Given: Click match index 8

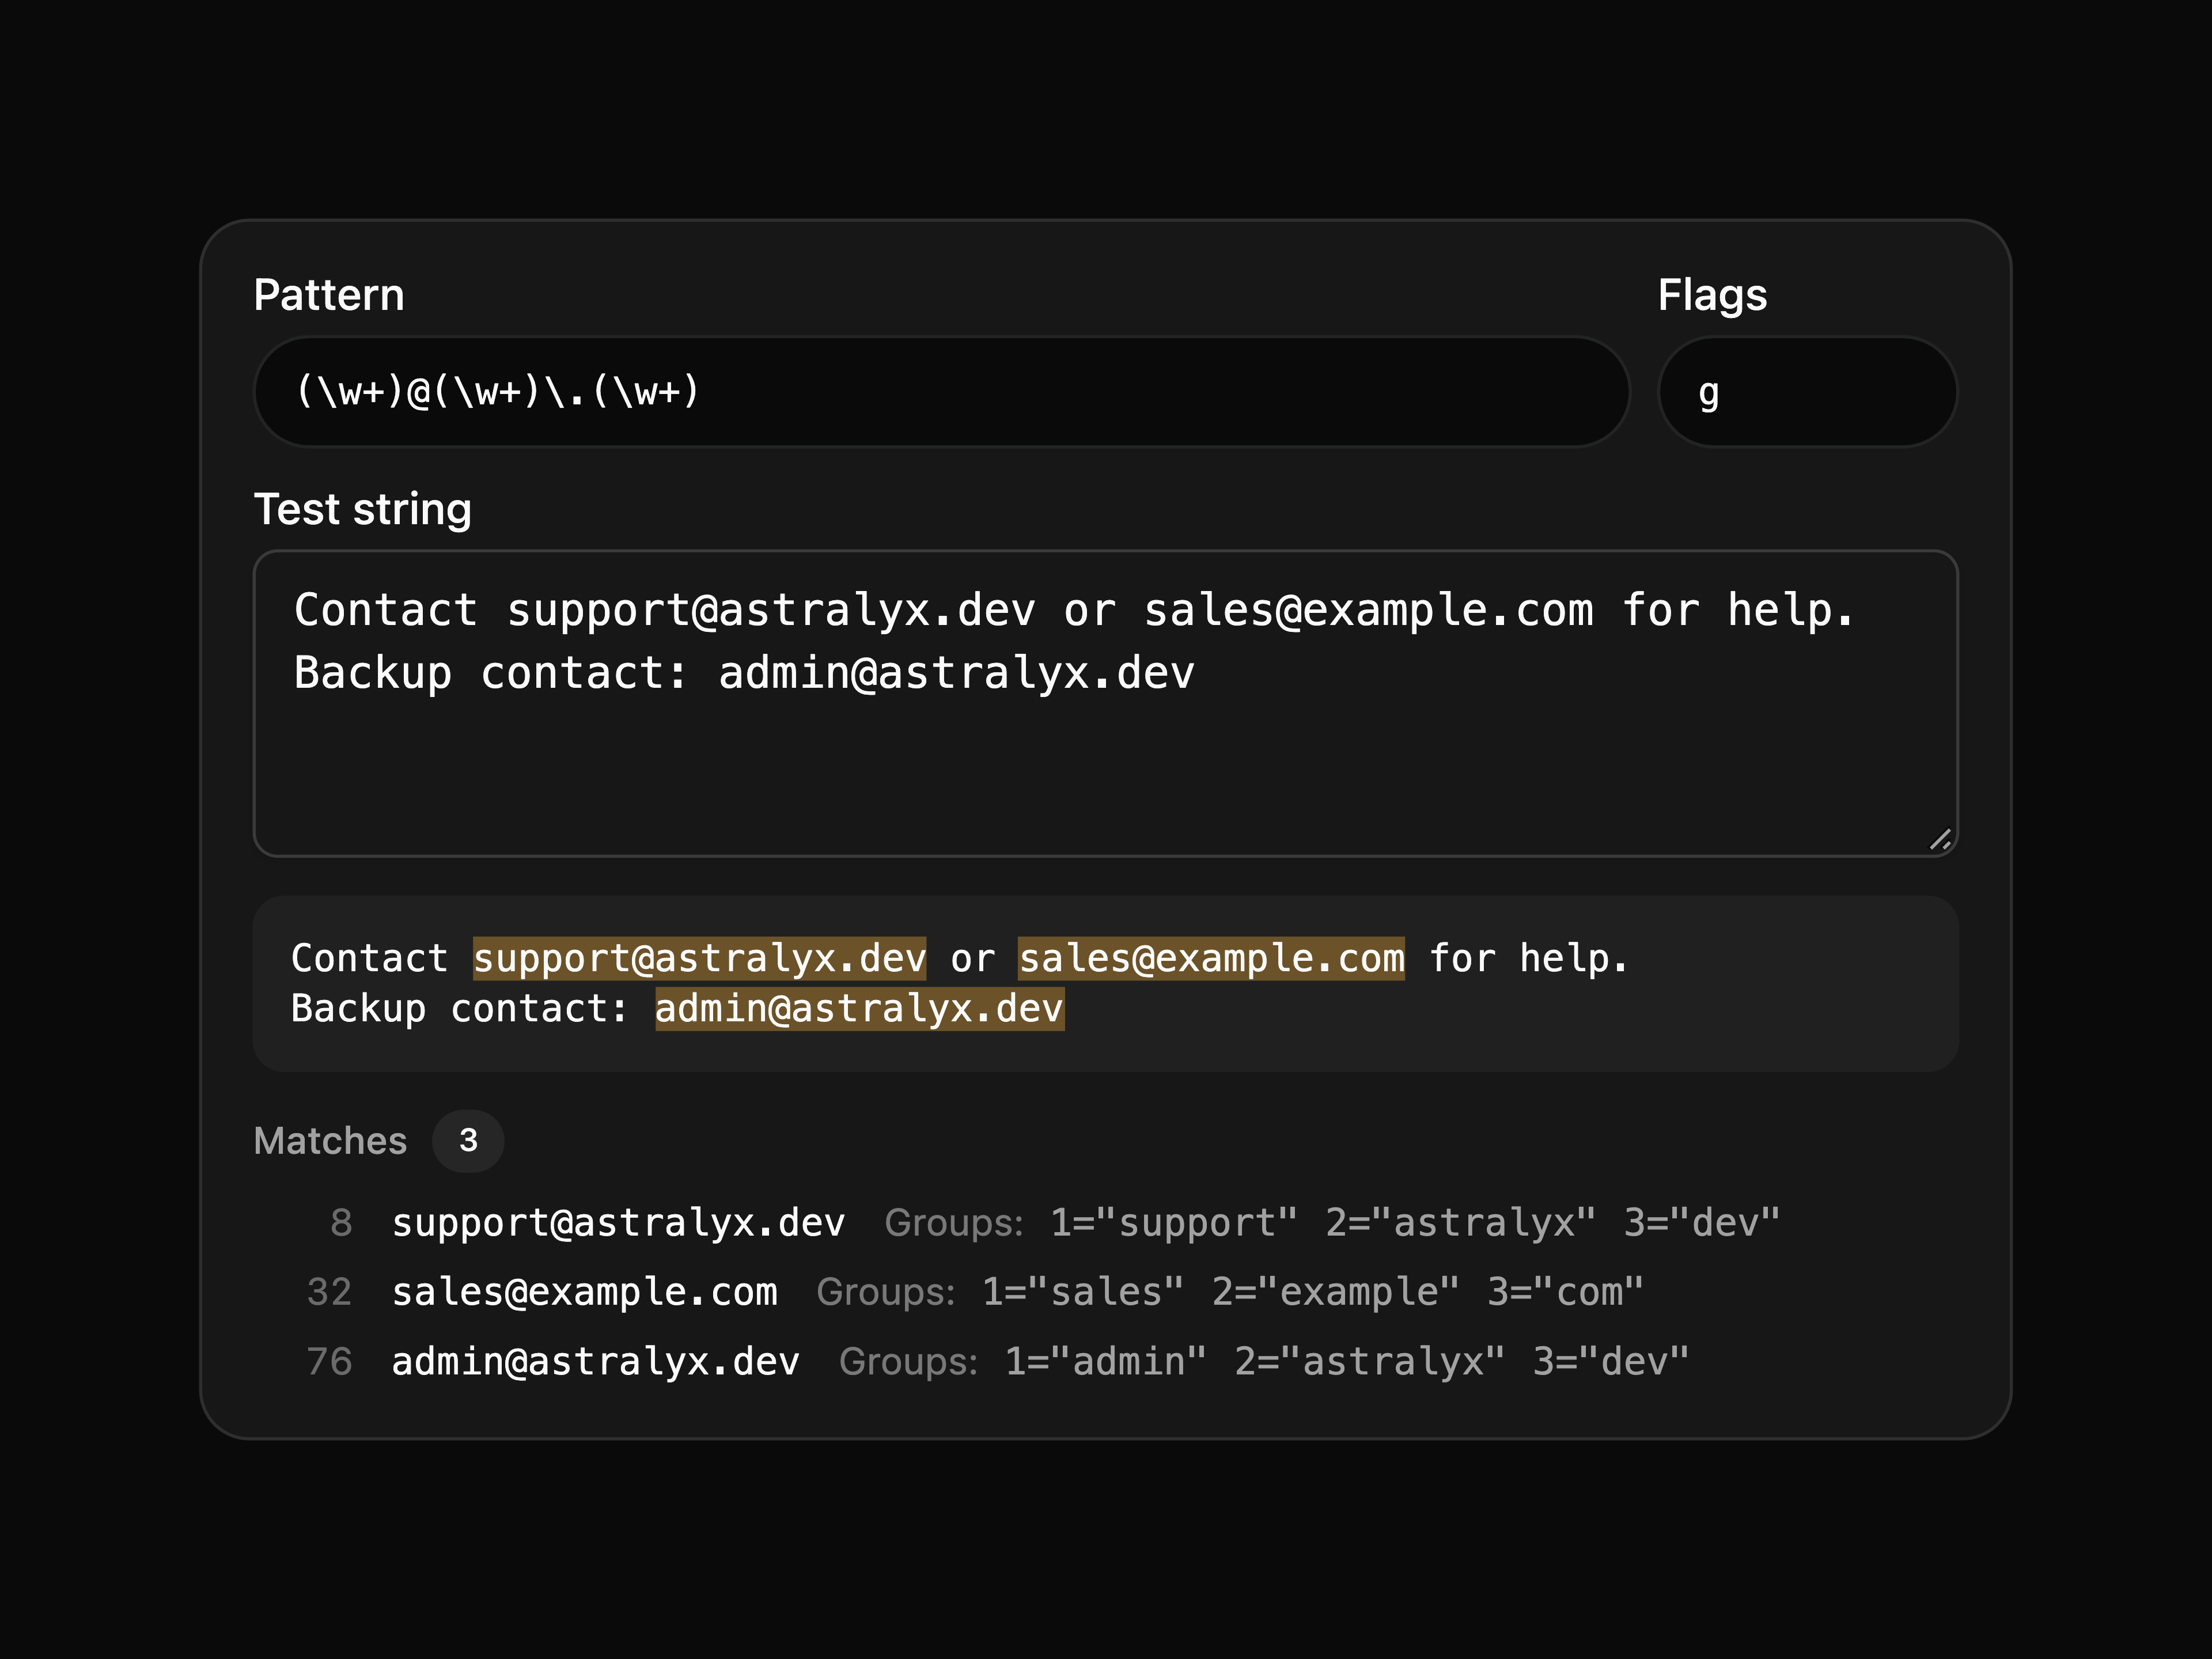Looking at the screenshot, I should [341, 1222].
